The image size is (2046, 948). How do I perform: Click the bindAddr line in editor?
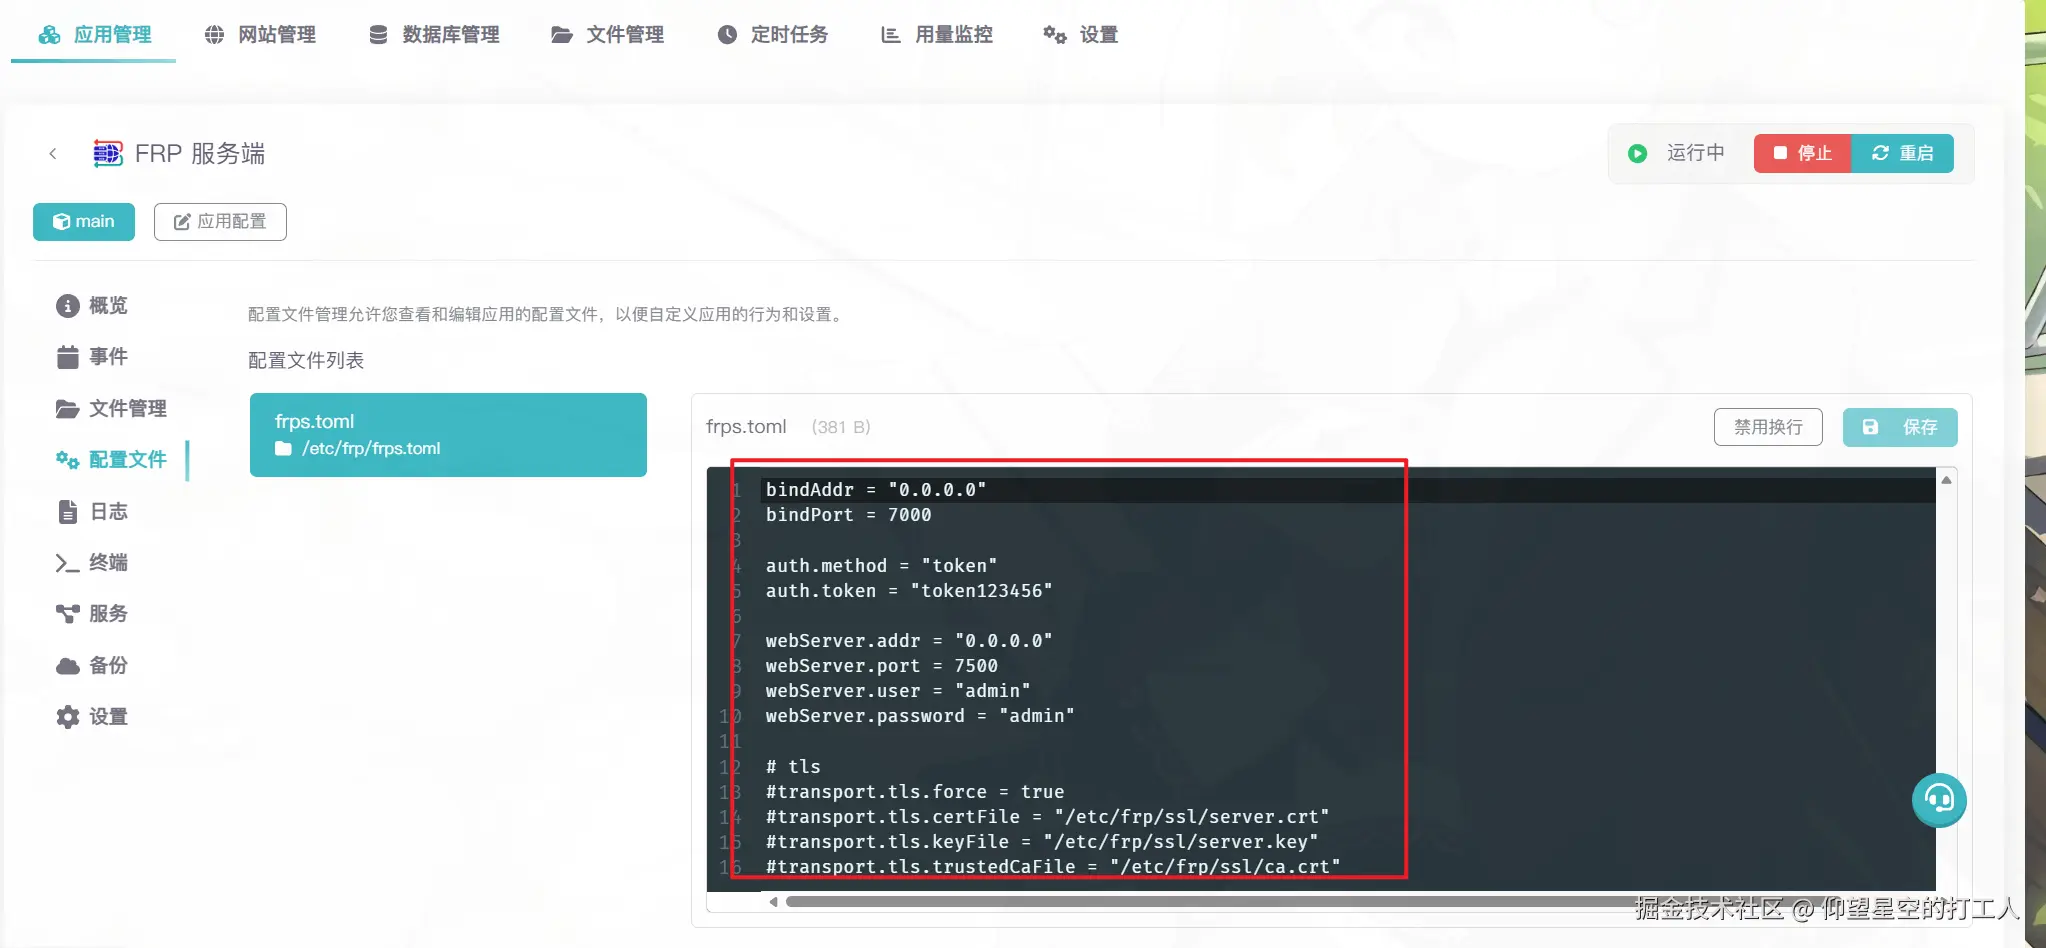pyautogui.click(x=875, y=490)
